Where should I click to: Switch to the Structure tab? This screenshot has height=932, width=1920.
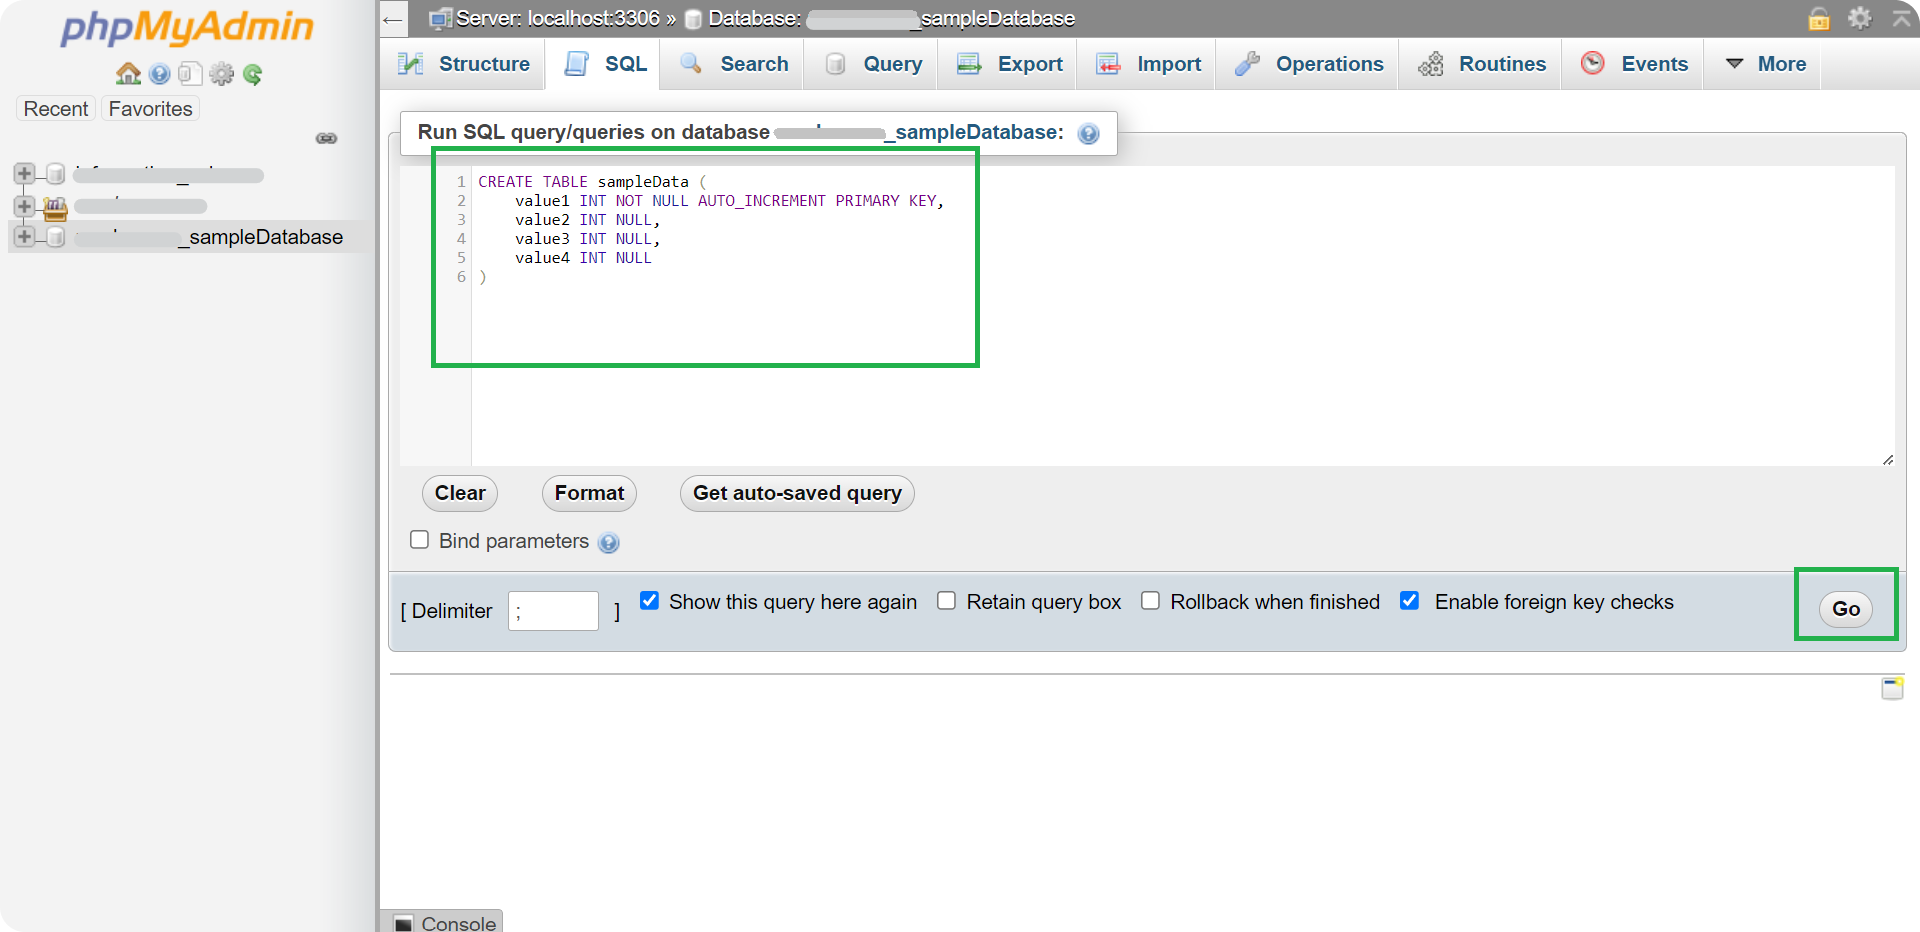[464, 64]
